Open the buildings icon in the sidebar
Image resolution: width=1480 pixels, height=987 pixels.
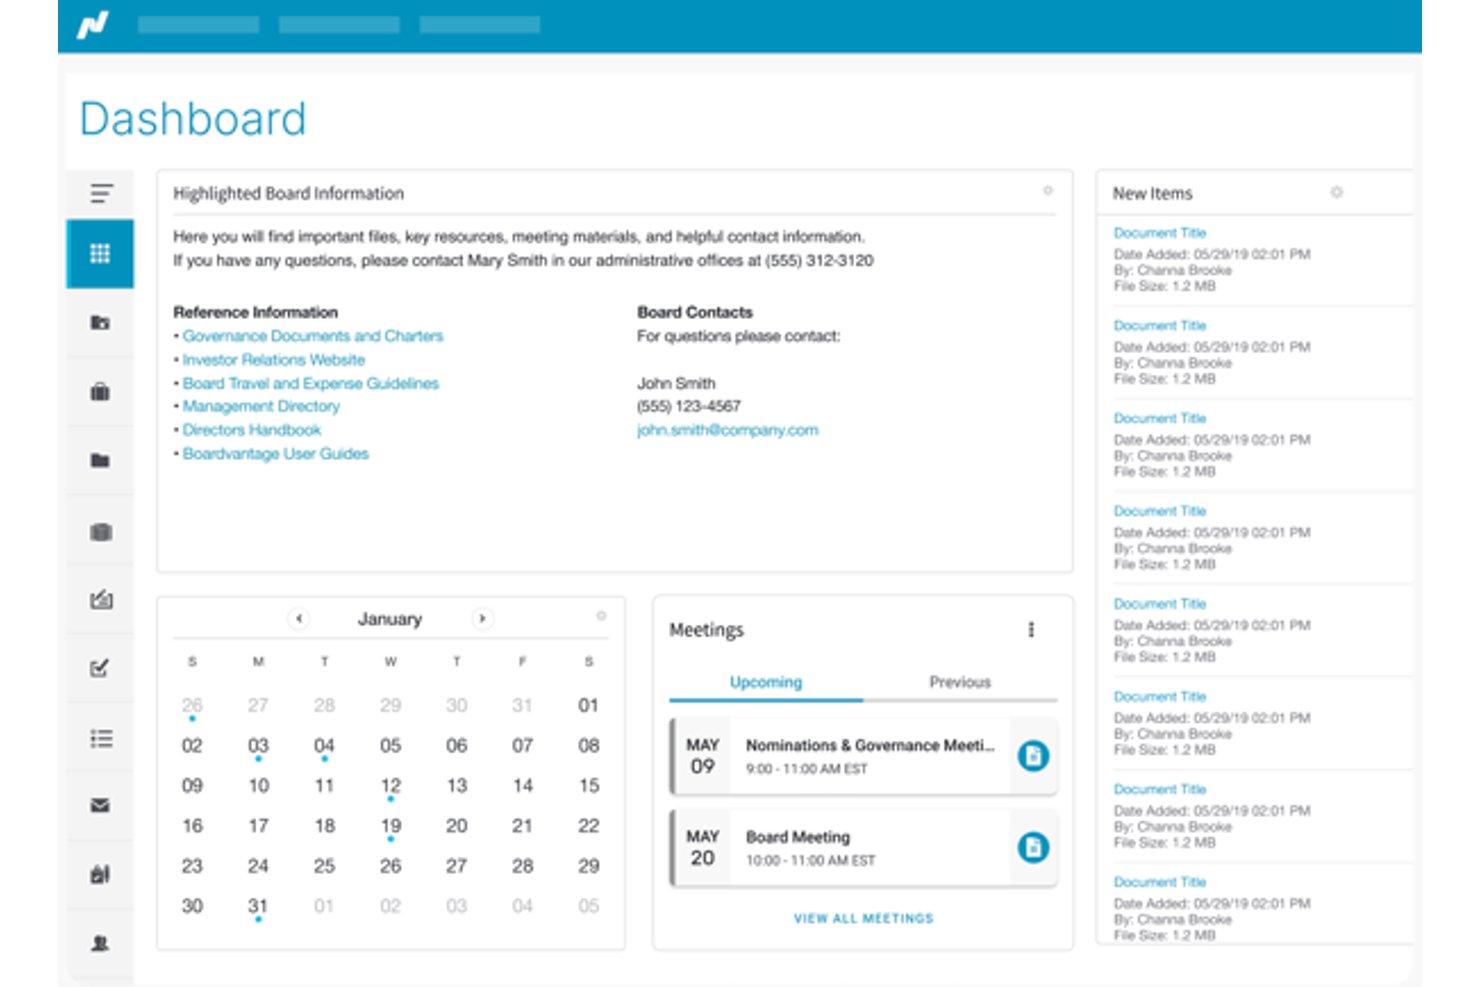pos(100,875)
